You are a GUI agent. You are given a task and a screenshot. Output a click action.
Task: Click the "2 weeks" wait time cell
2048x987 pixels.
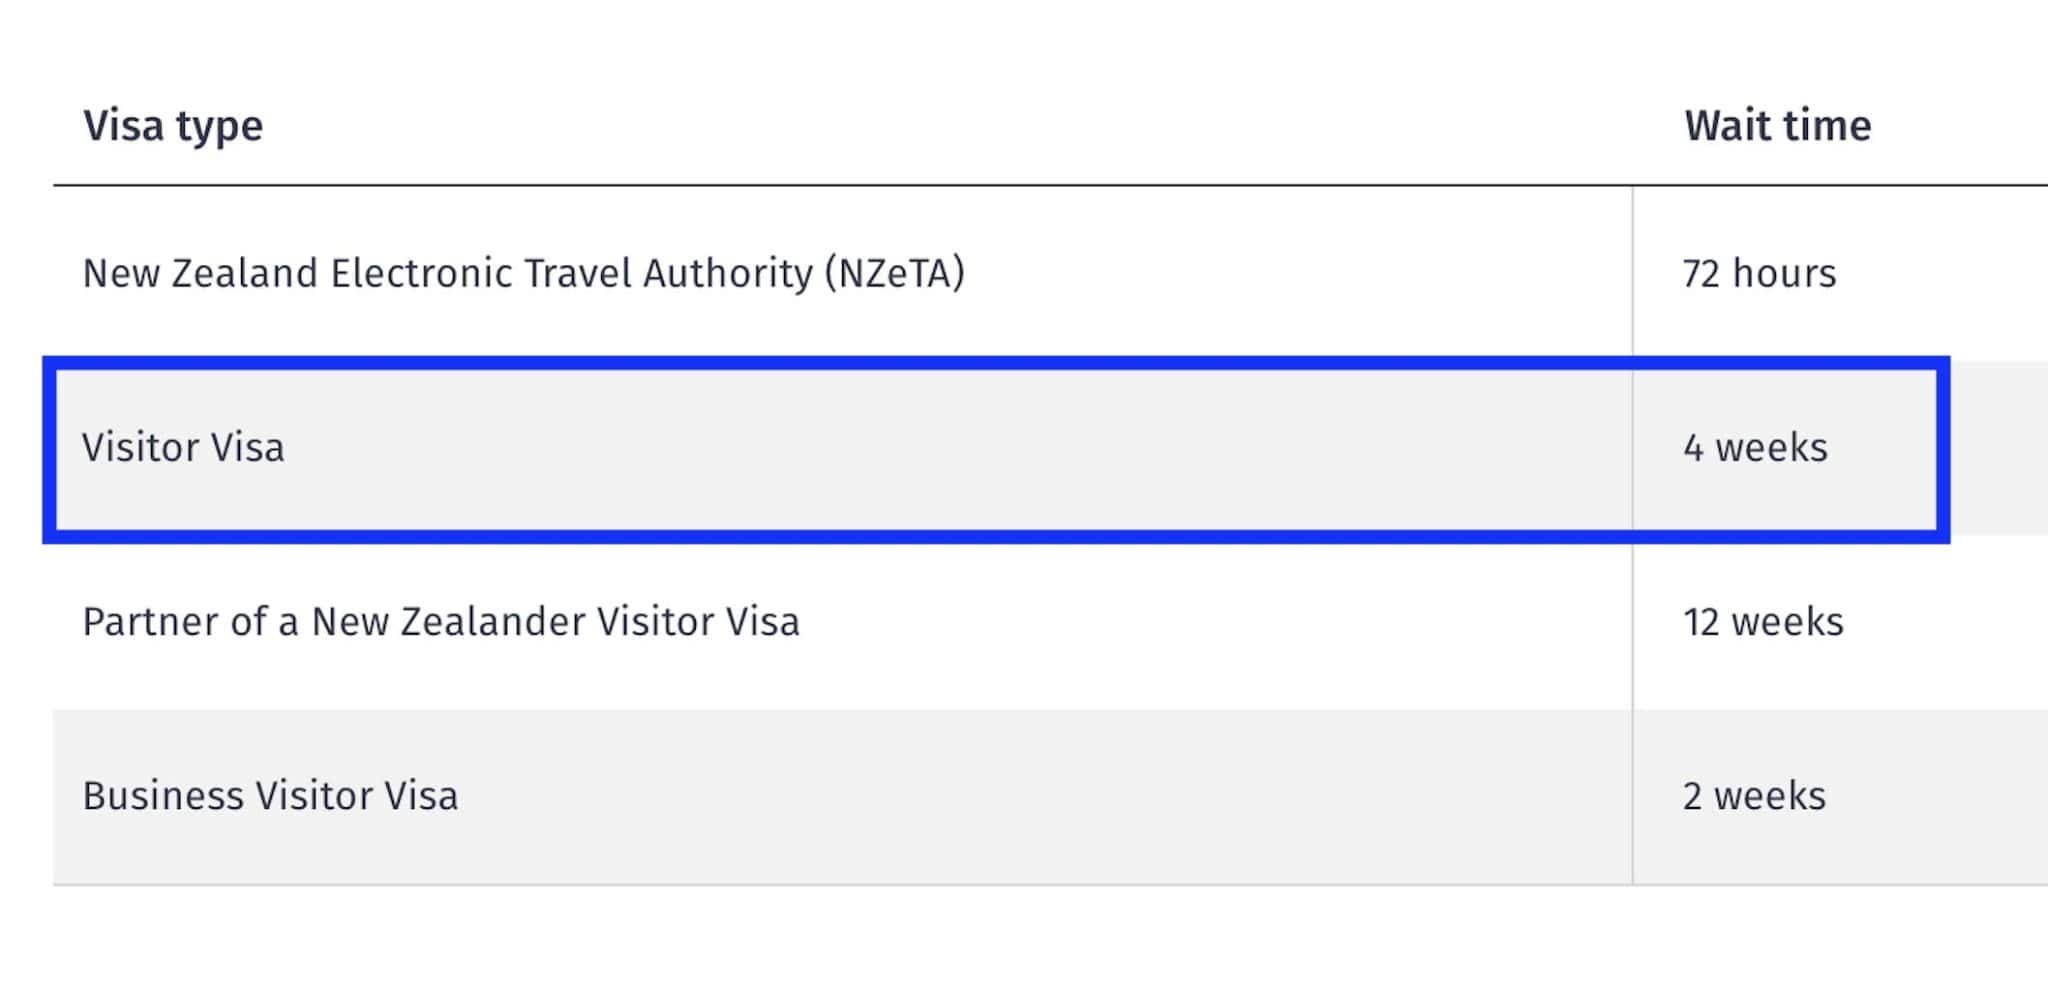(1754, 796)
